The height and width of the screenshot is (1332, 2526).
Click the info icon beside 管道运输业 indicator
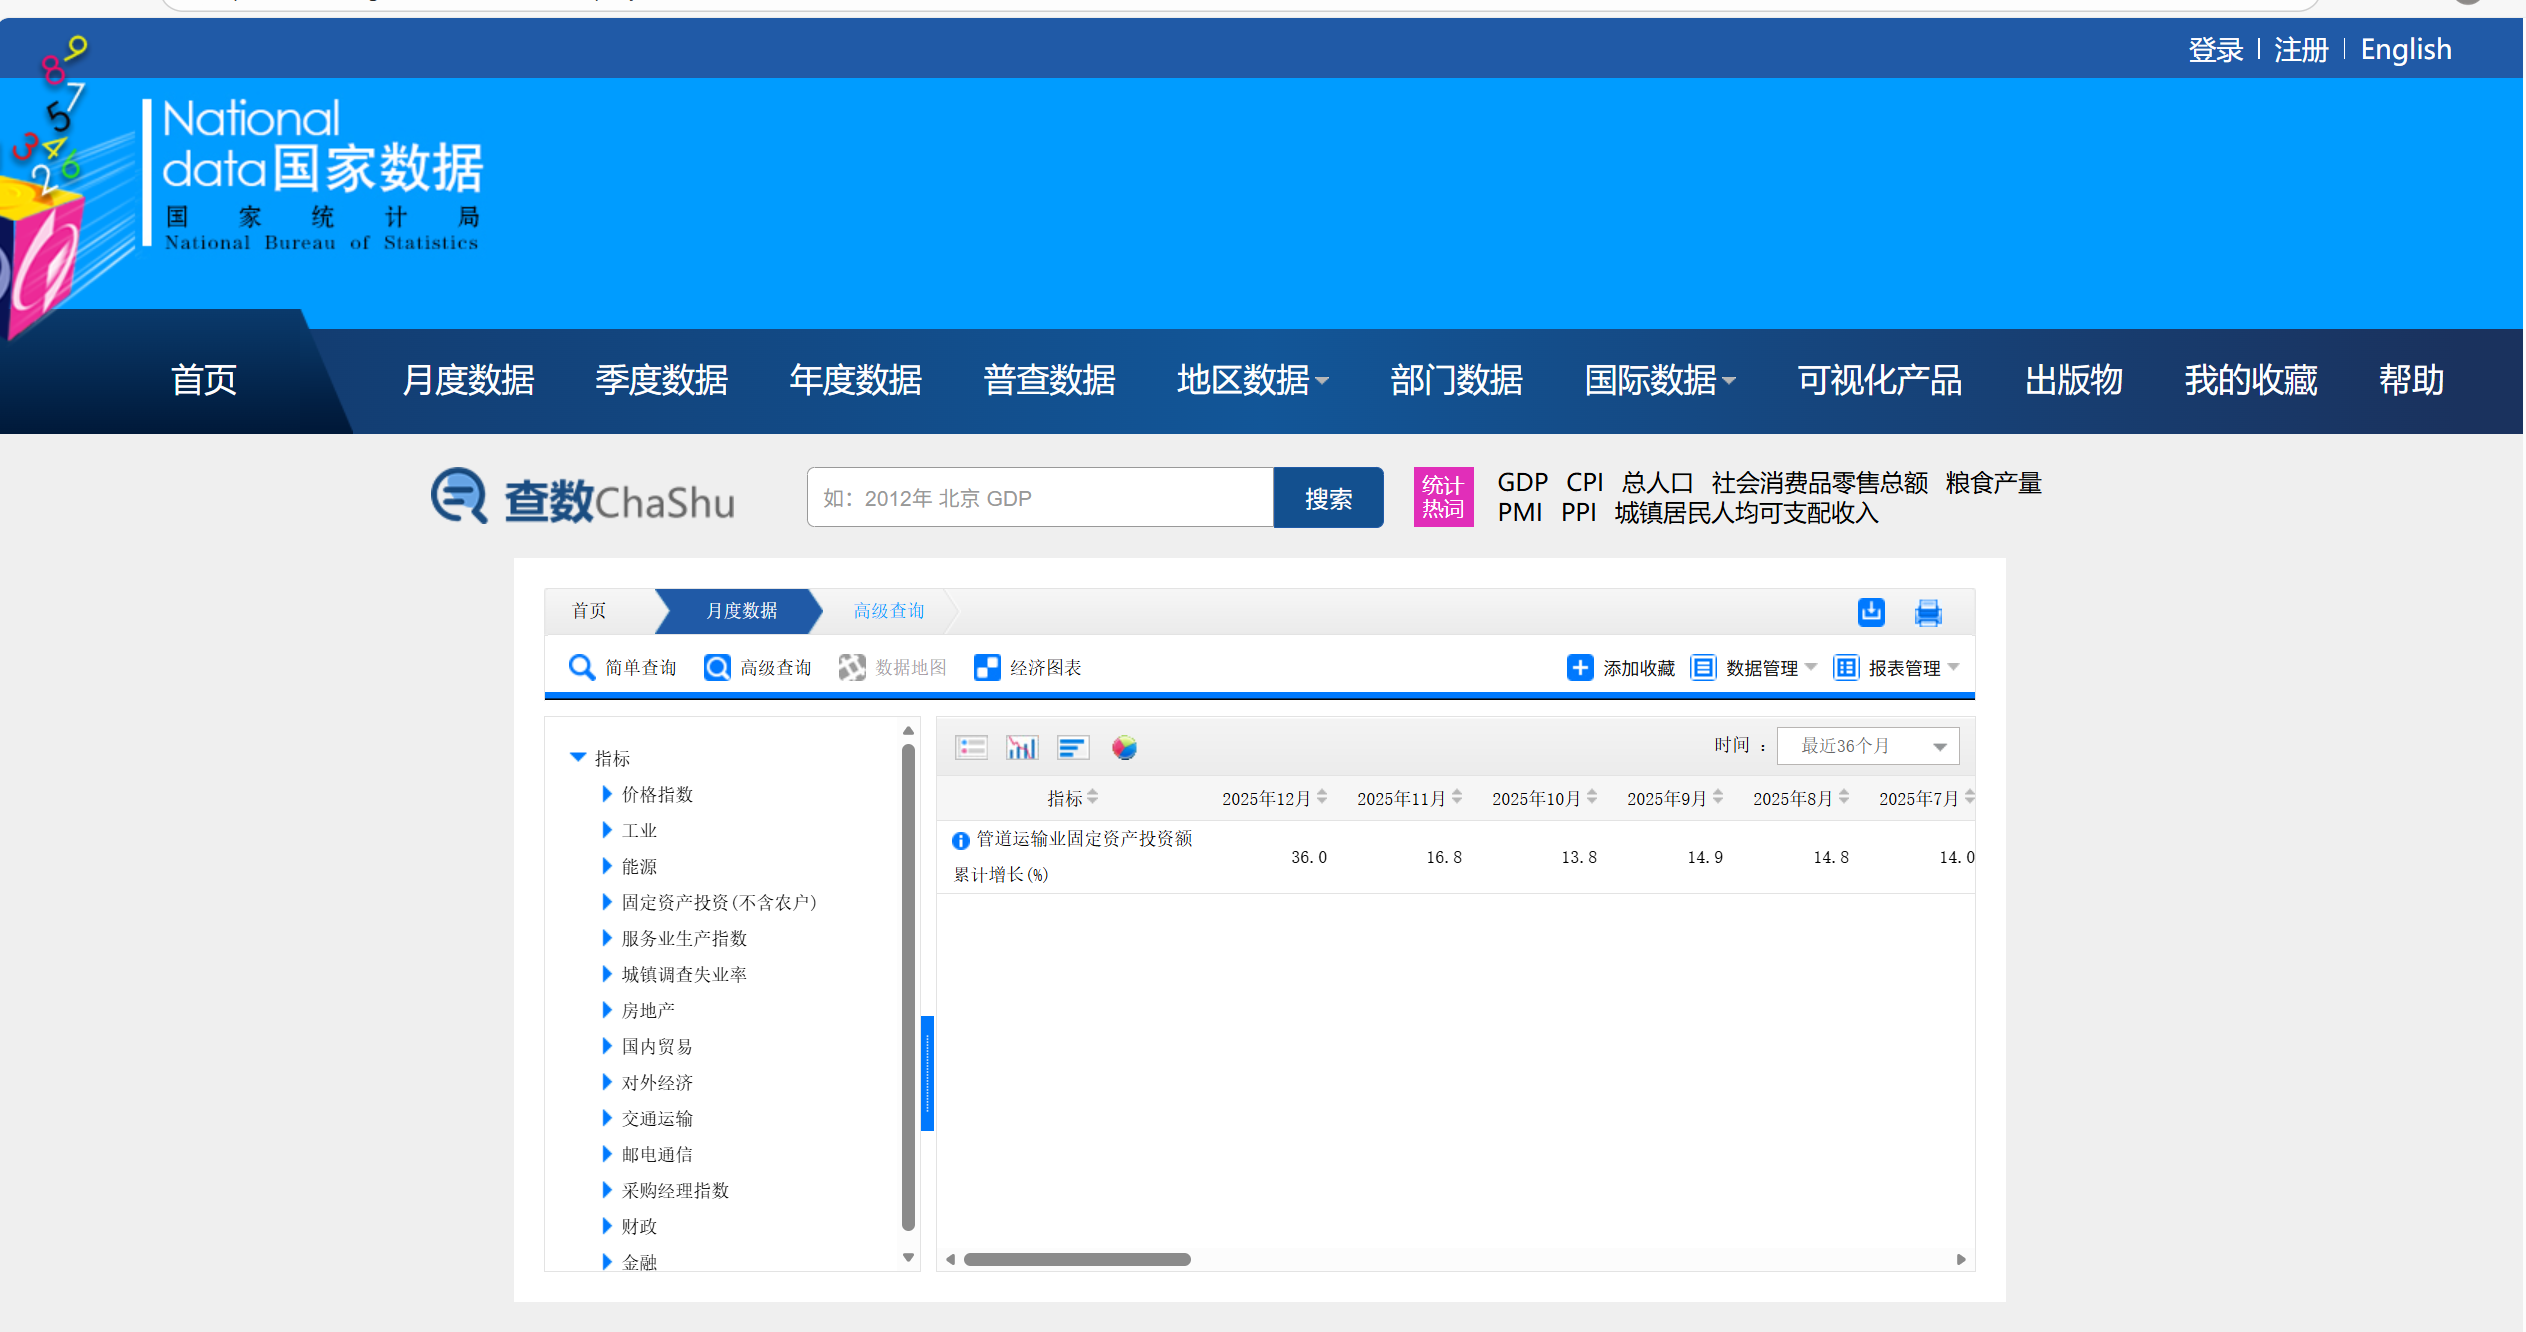(960, 840)
